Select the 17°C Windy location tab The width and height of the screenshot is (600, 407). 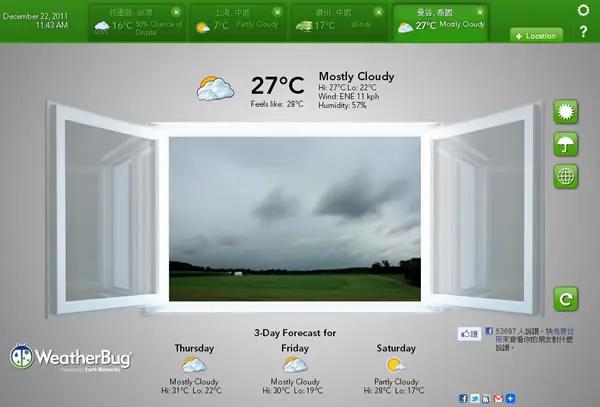tap(339, 23)
